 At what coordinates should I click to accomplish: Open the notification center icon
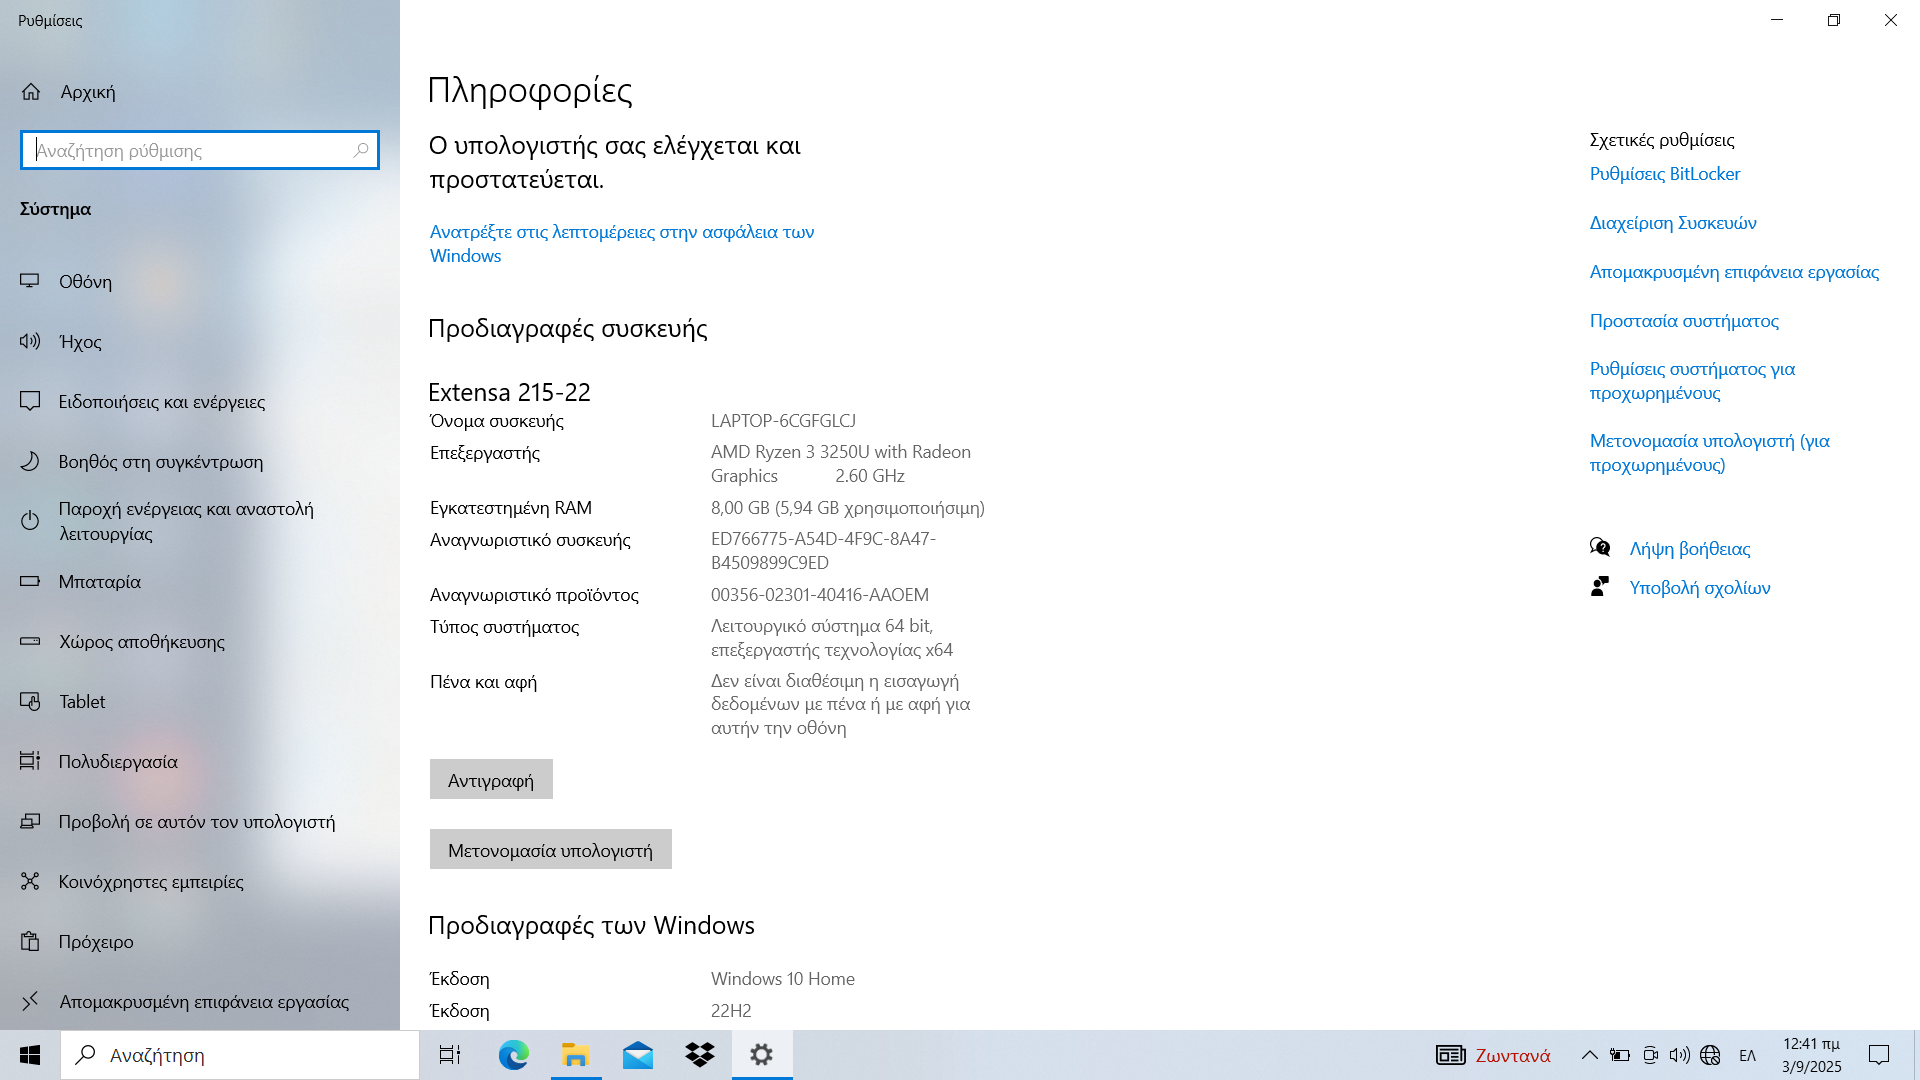tap(1879, 1055)
